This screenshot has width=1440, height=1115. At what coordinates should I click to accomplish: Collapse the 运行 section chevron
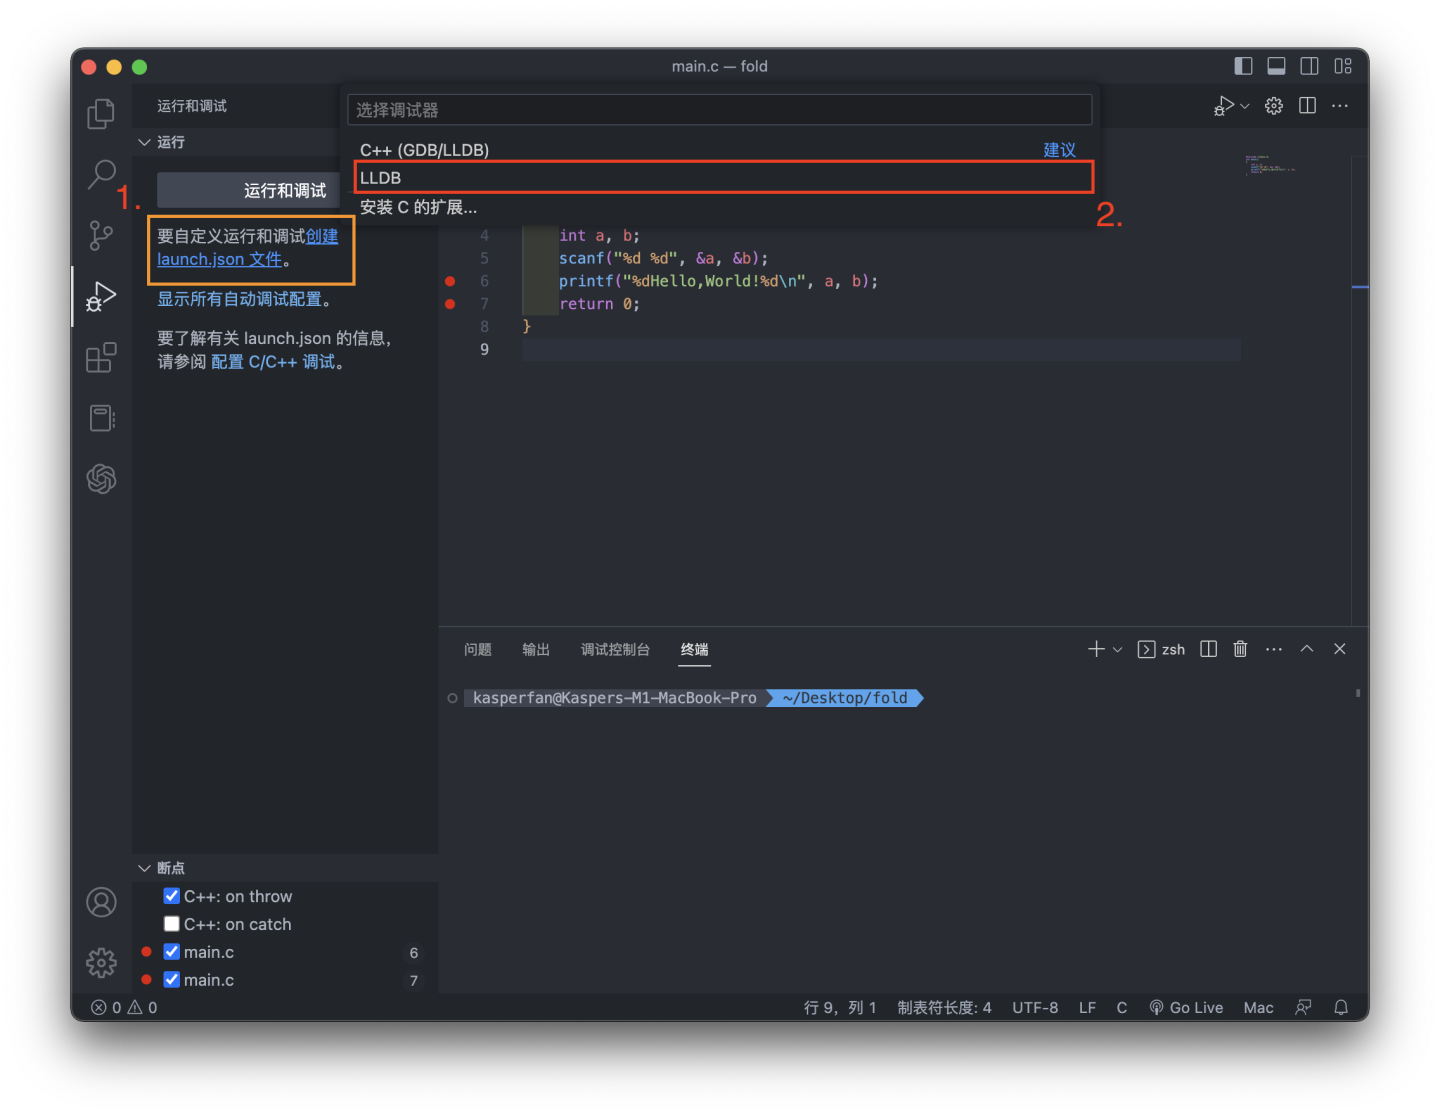tap(144, 142)
